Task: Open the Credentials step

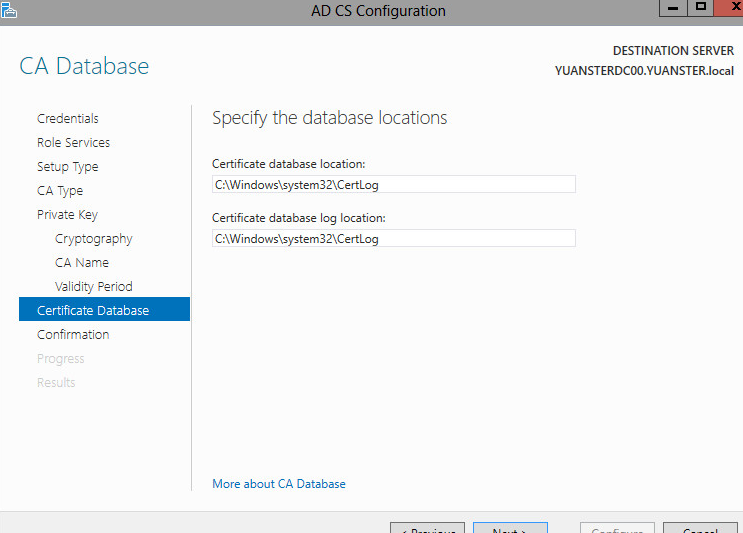Action: point(68,118)
